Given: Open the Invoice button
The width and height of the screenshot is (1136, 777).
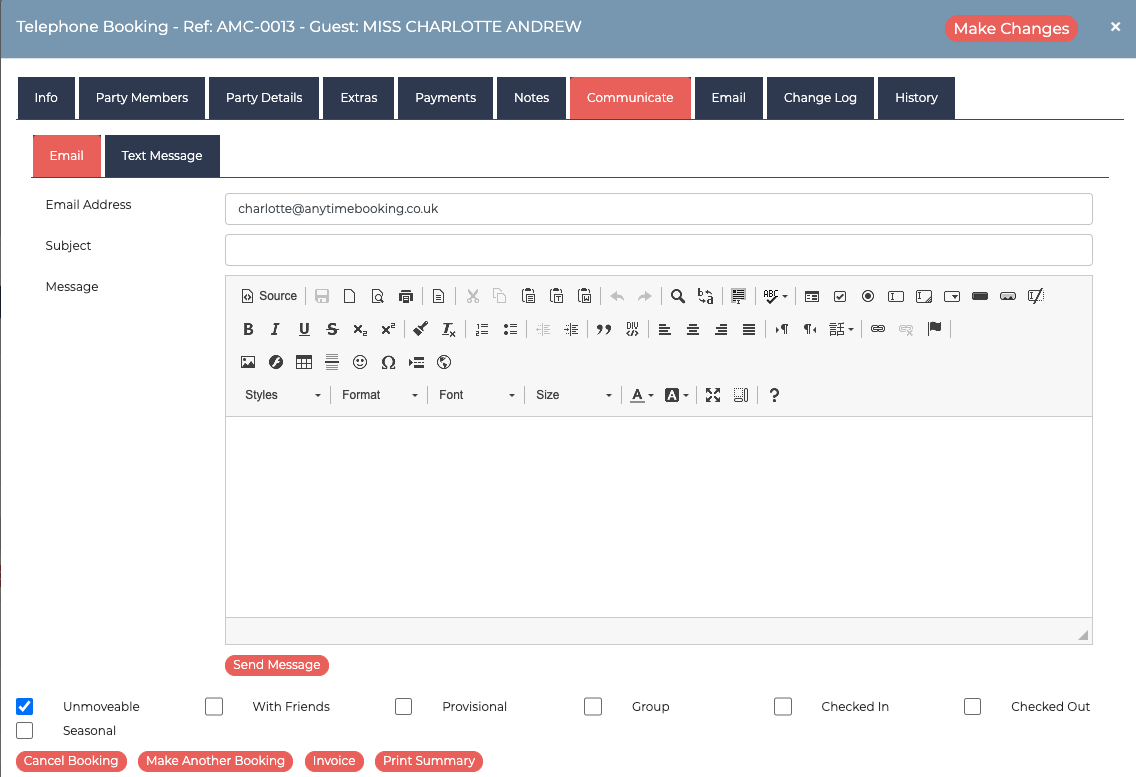Looking at the screenshot, I should [334, 761].
